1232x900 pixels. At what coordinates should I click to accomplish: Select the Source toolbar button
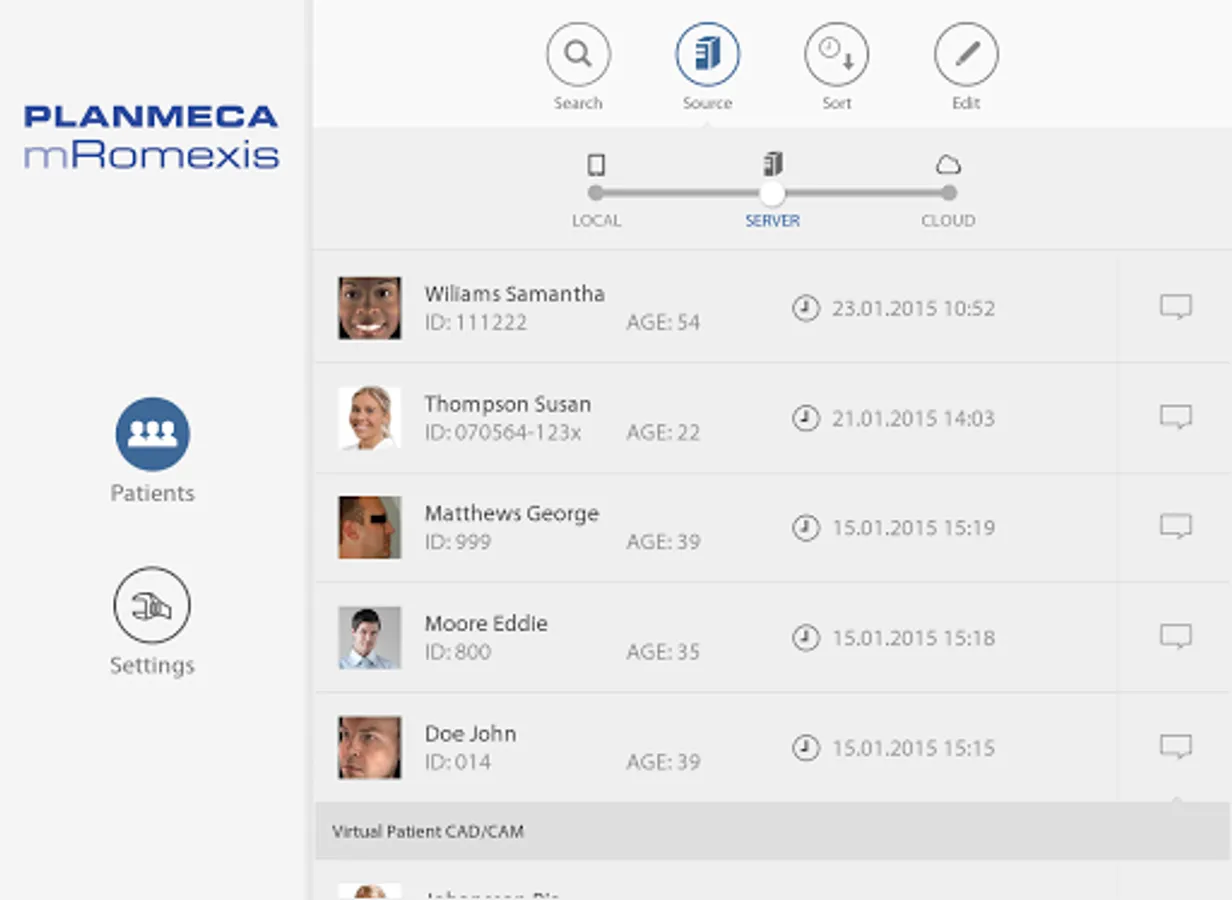click(x=707, y=54)
